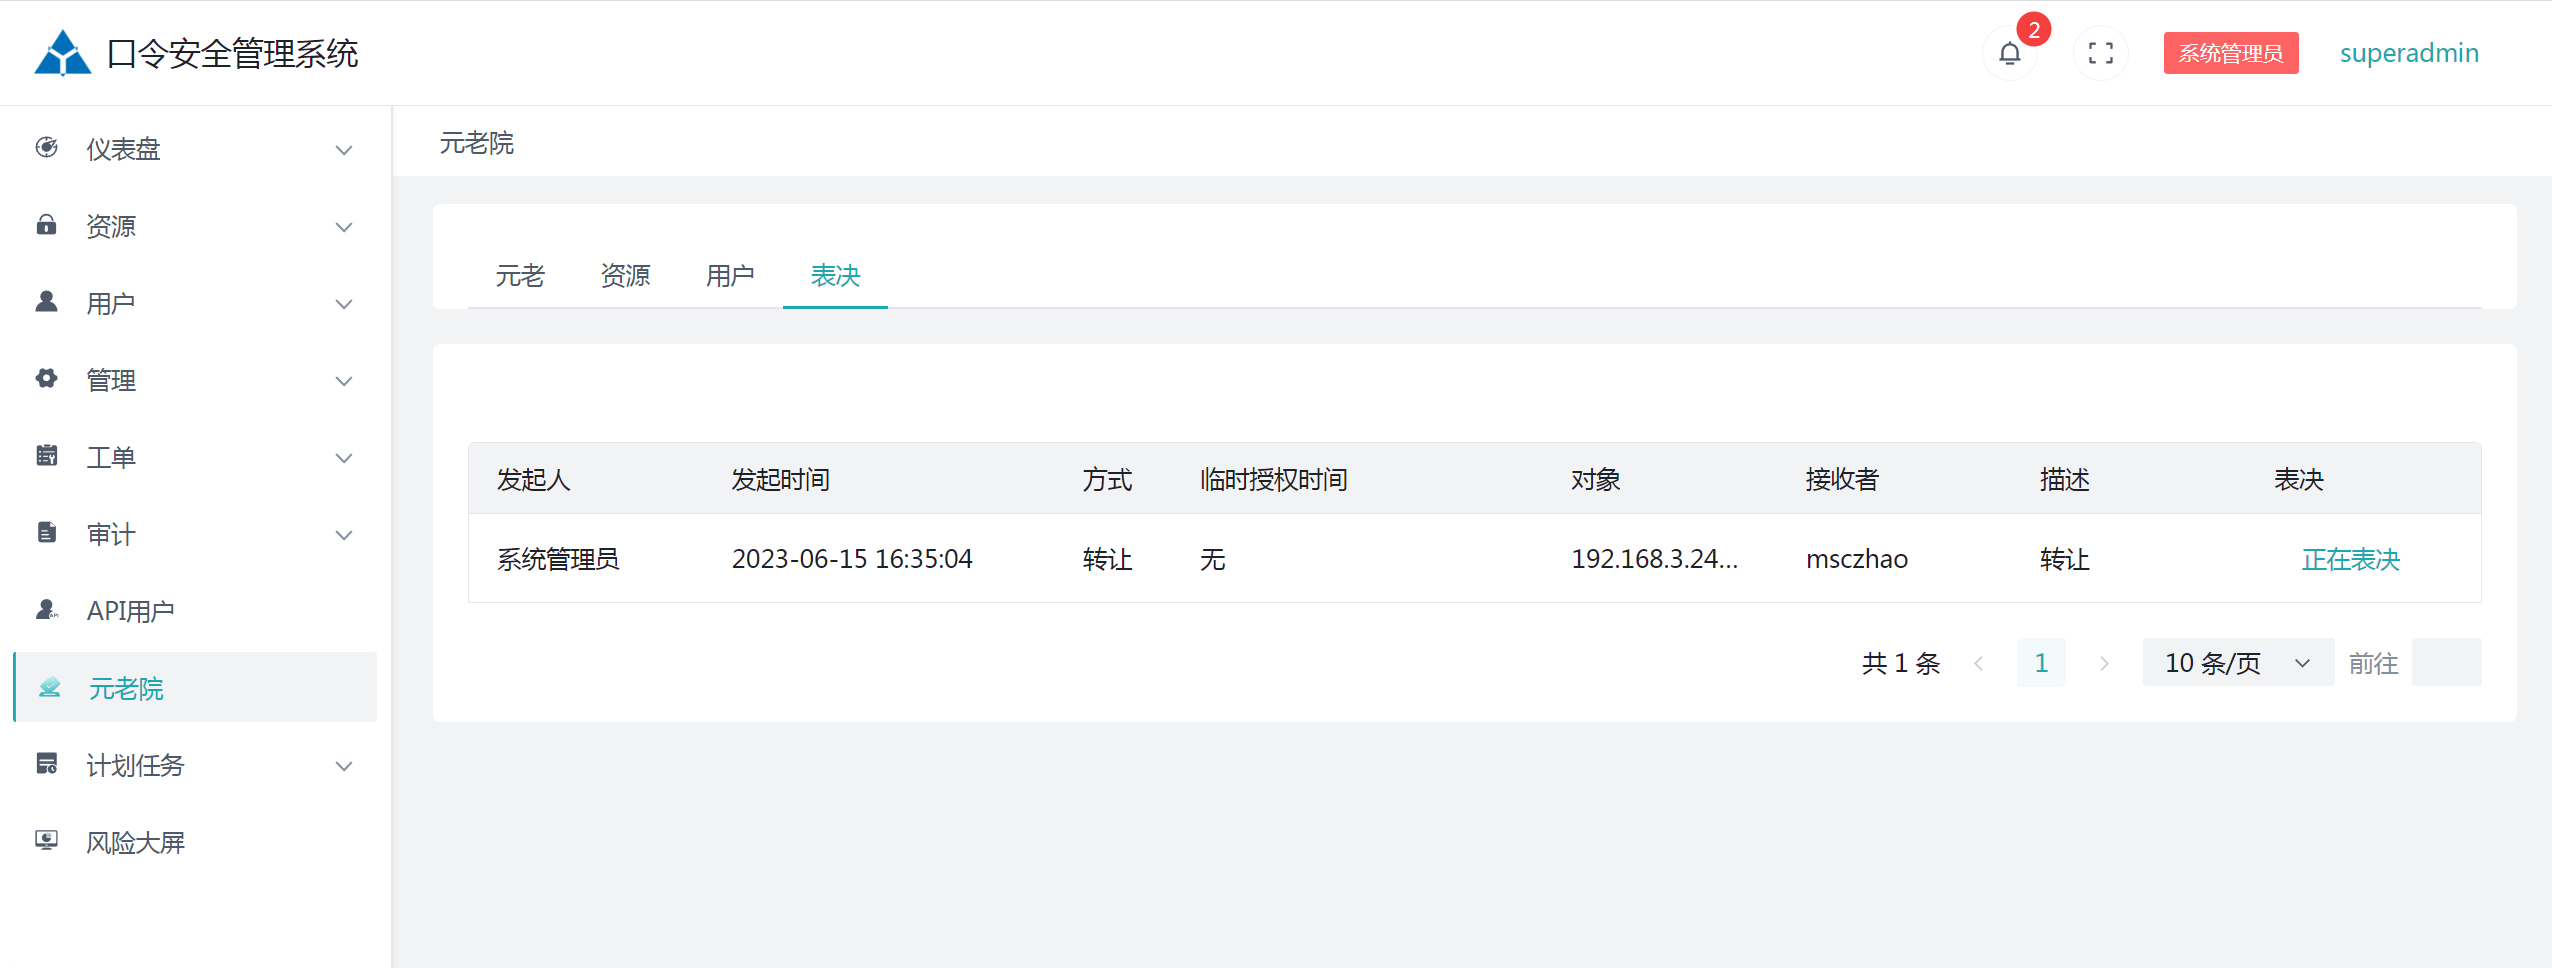The height and width of the screenshot is (968, 2552).
Task: Toggle fullscreen mode icon
Action: pyautogui.click(x=2100, y=53)
